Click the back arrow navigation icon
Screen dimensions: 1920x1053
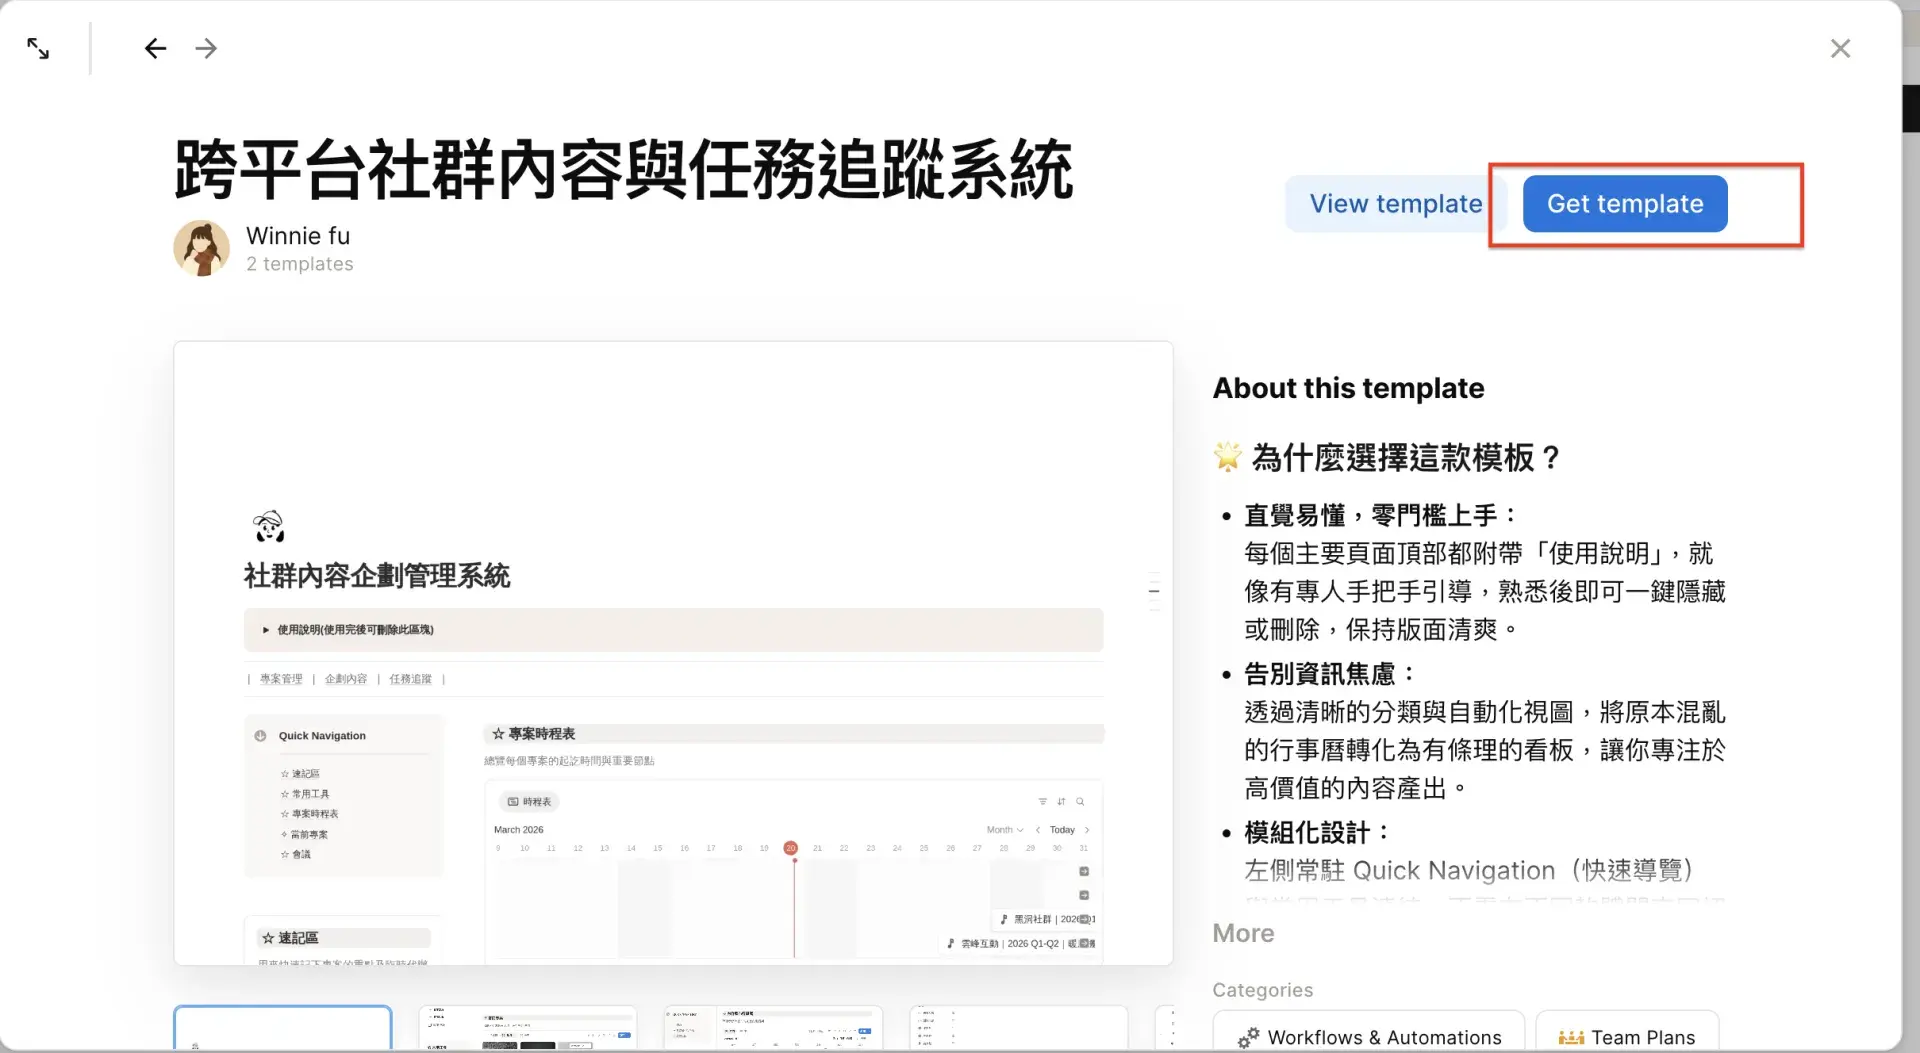[156, 48]
